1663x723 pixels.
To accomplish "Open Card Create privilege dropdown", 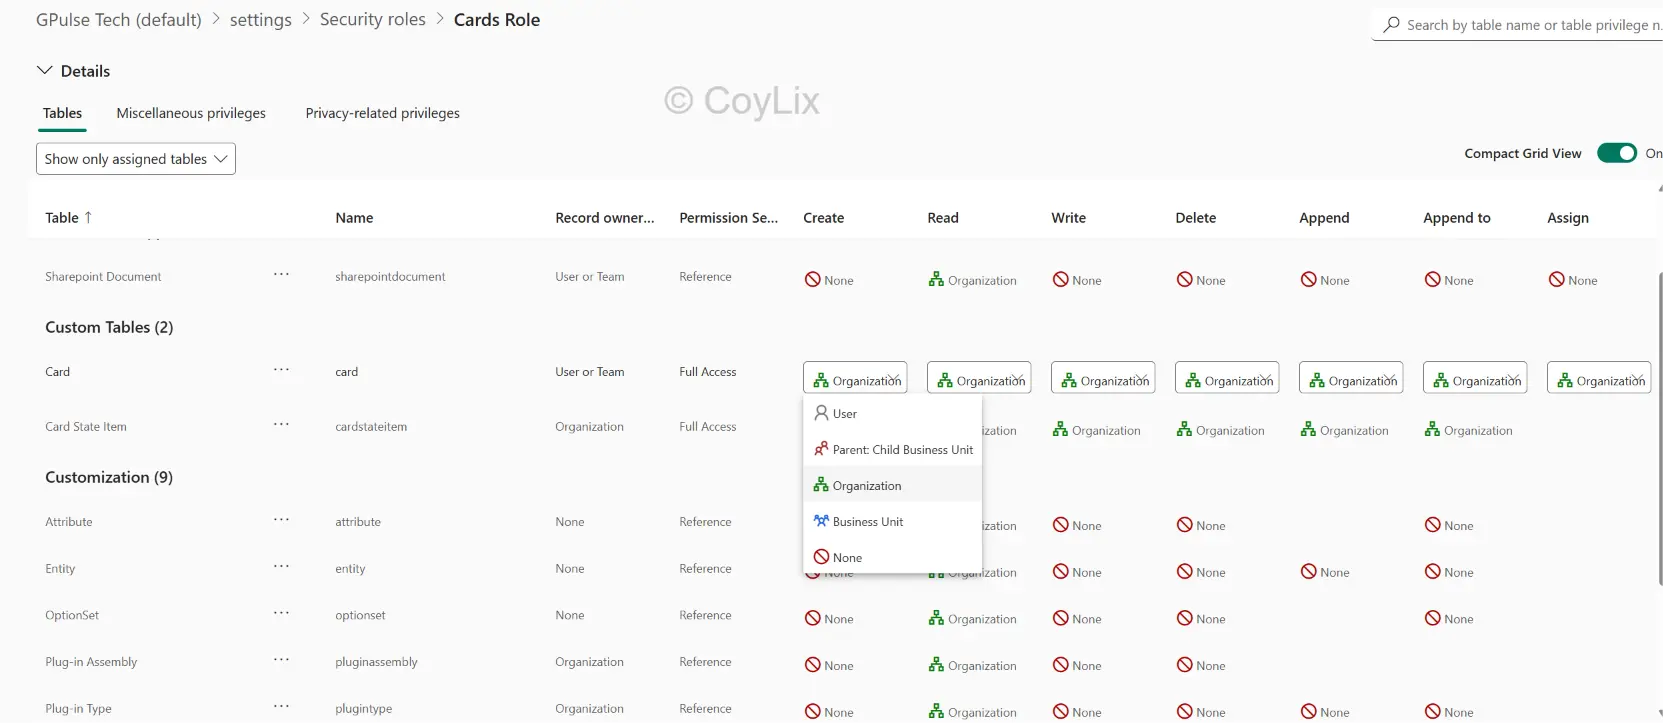I will point(855,377).
